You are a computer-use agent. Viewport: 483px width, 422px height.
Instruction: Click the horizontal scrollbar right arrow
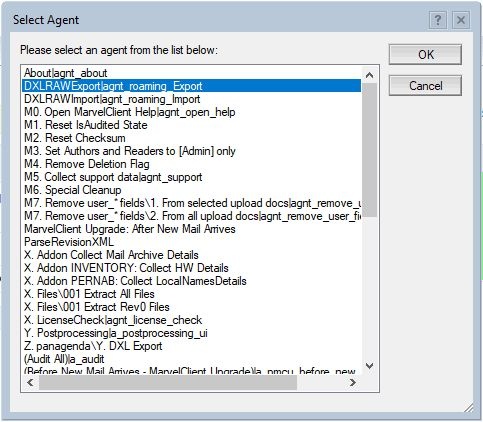(353, 382)
